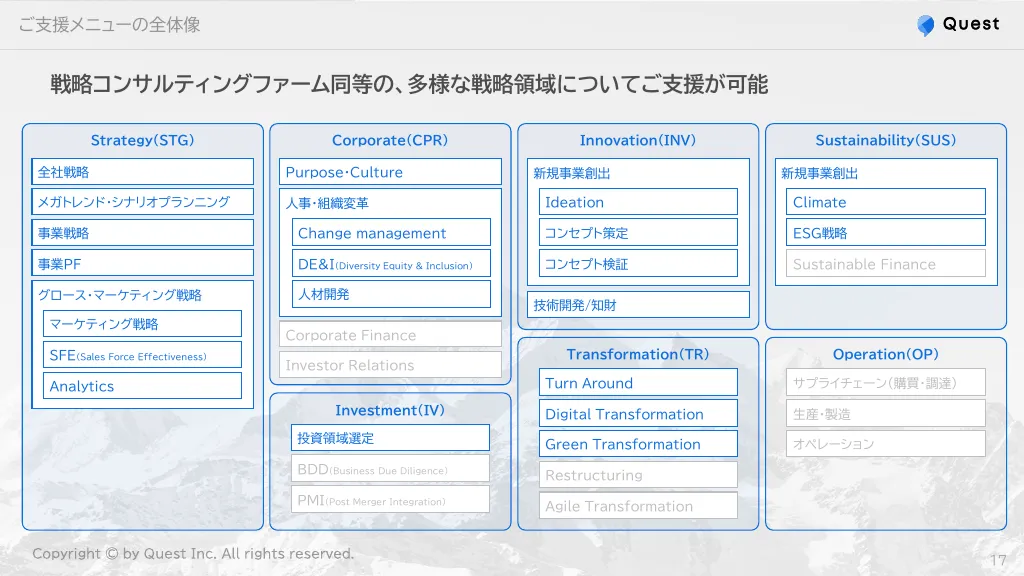Click the Quest Inc. copyright notice
Viewport: 1024px width, 576px height.
tap(193, 554)
